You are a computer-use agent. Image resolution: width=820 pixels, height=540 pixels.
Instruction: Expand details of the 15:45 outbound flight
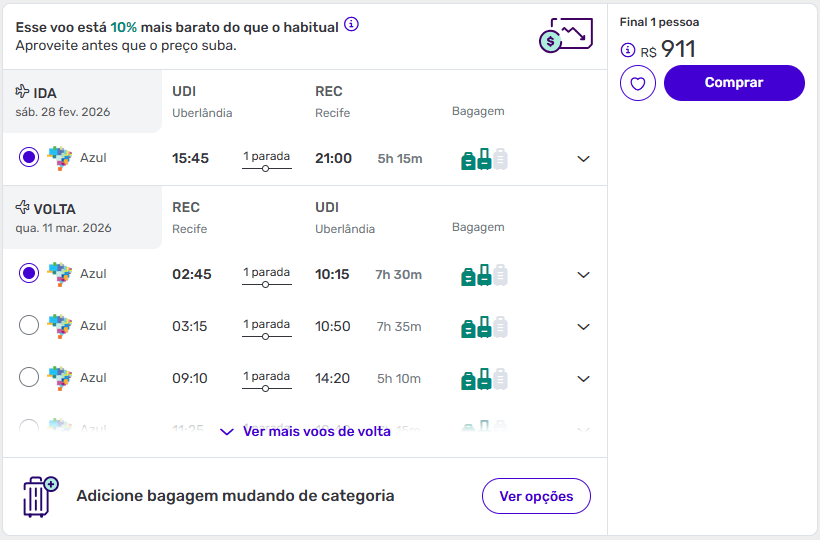(x=584, y=159)
